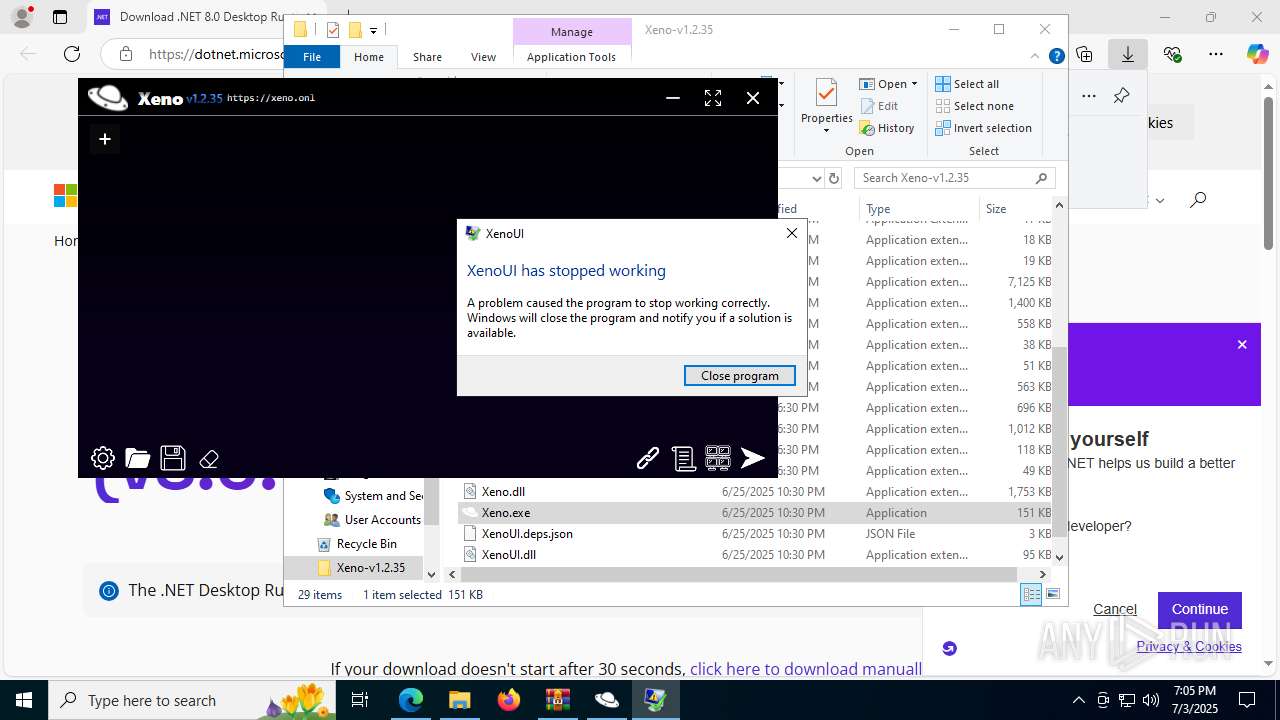Open History in Explorer ribbon
This screenshot has height=720, width=1280.
[887, 128]
